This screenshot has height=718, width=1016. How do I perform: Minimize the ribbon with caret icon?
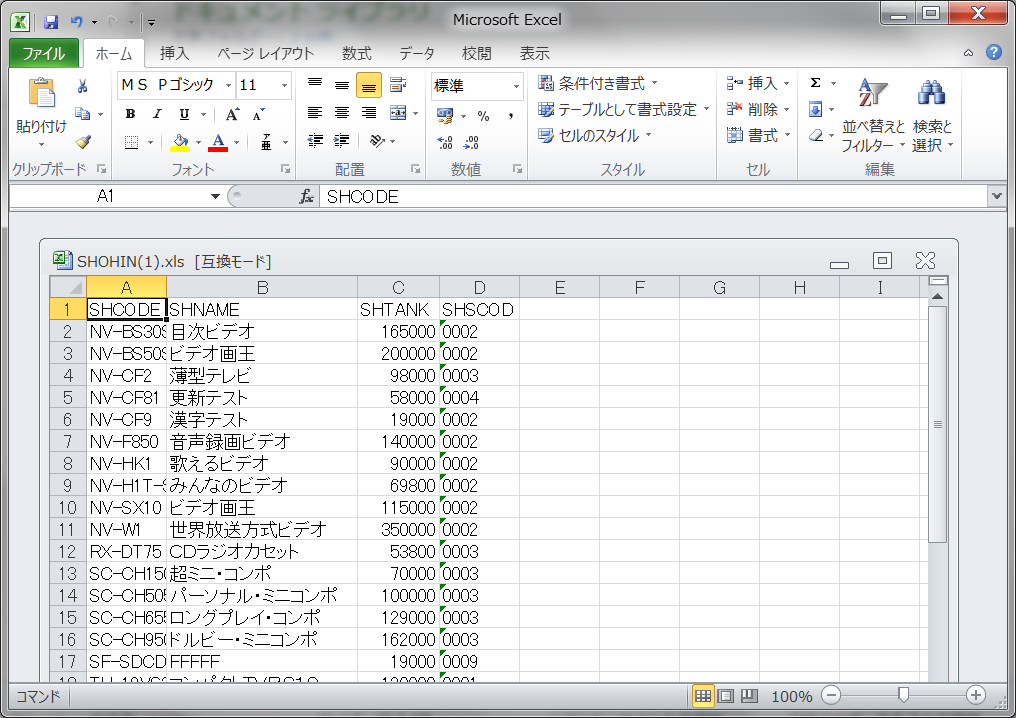[x=968, y=53]
